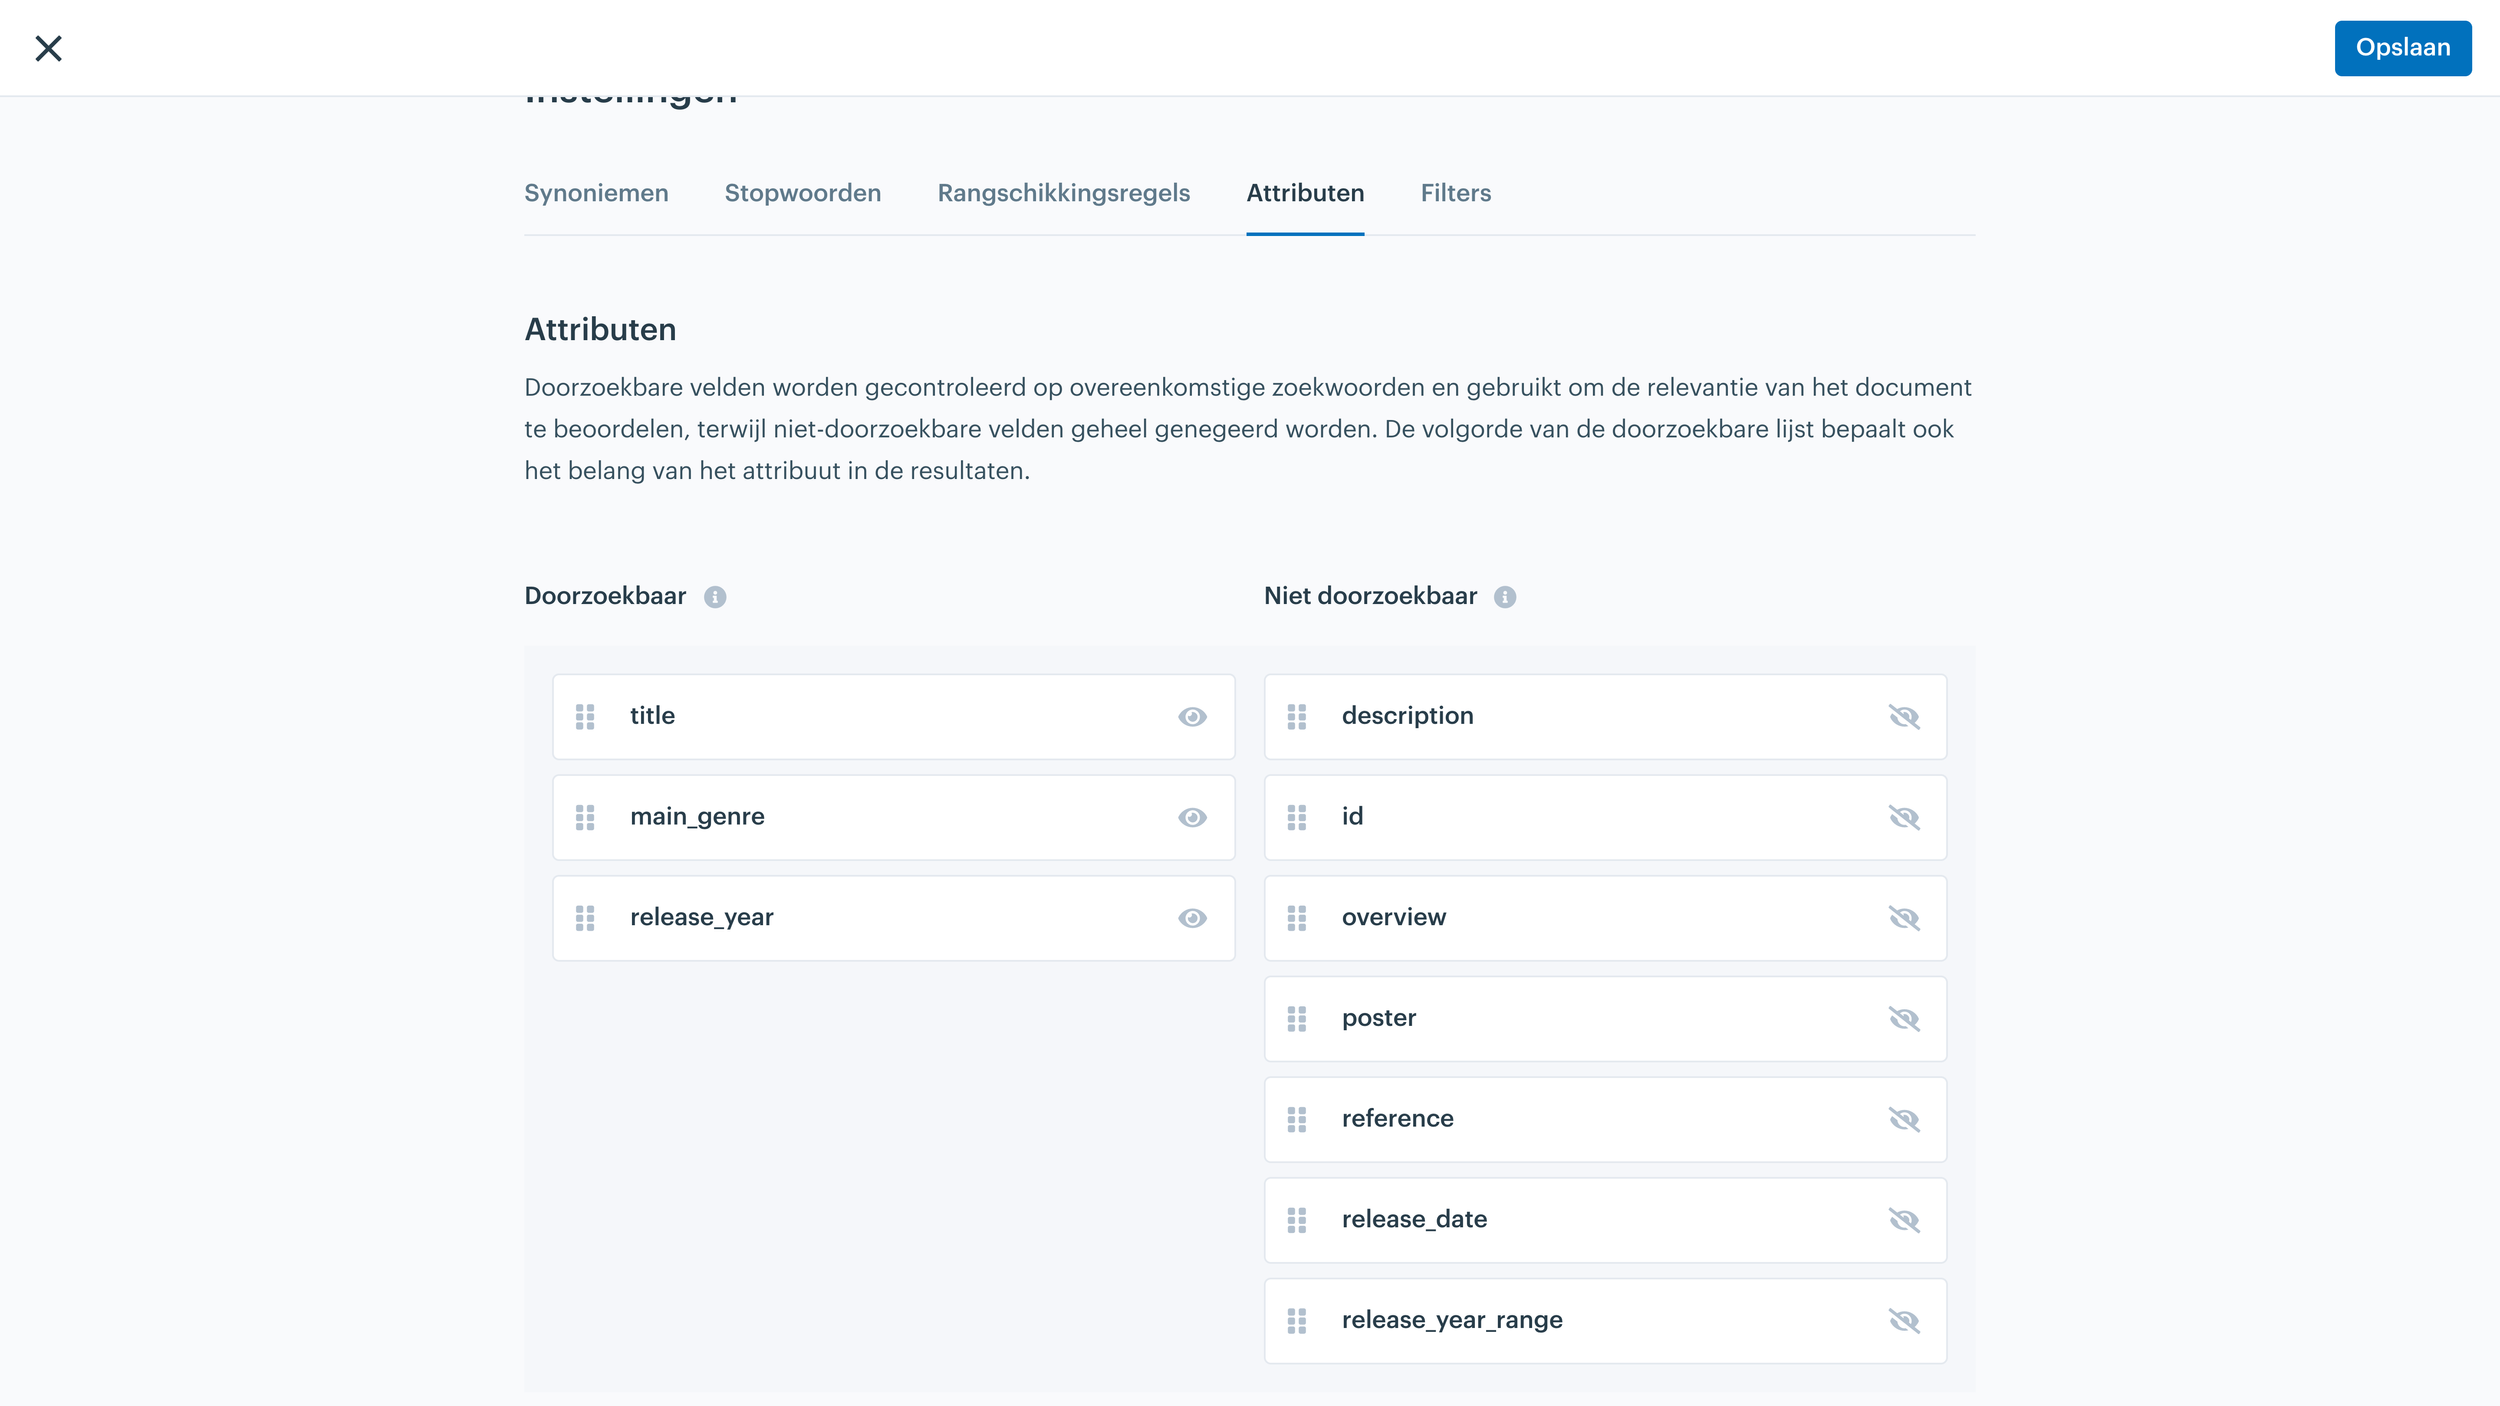Toggle visibility of the release_year attribute

coord(1192,917)
